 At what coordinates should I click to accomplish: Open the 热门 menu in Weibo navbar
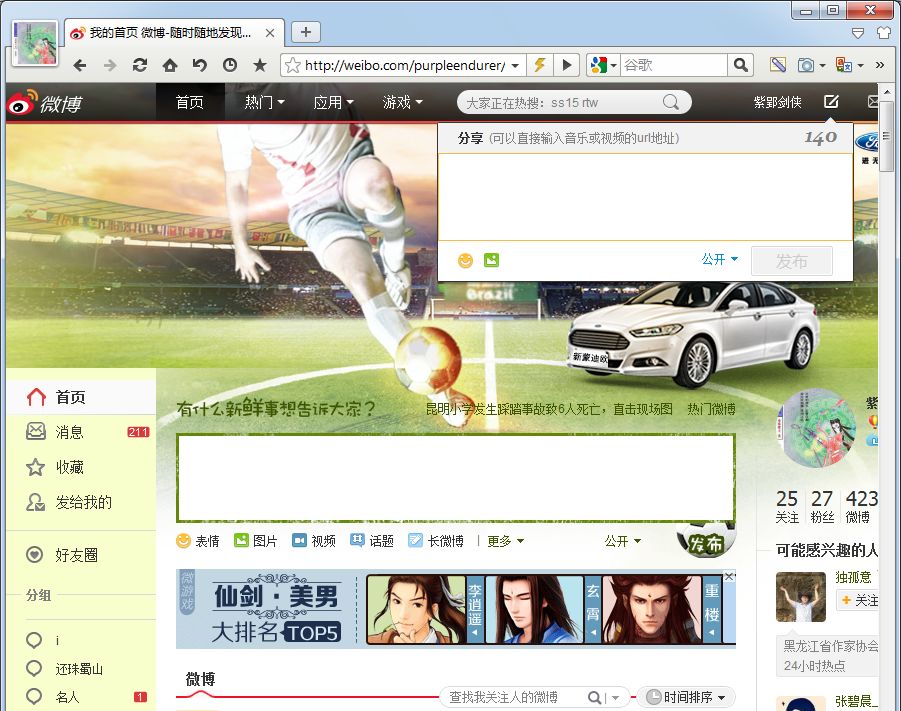point(264,102)
